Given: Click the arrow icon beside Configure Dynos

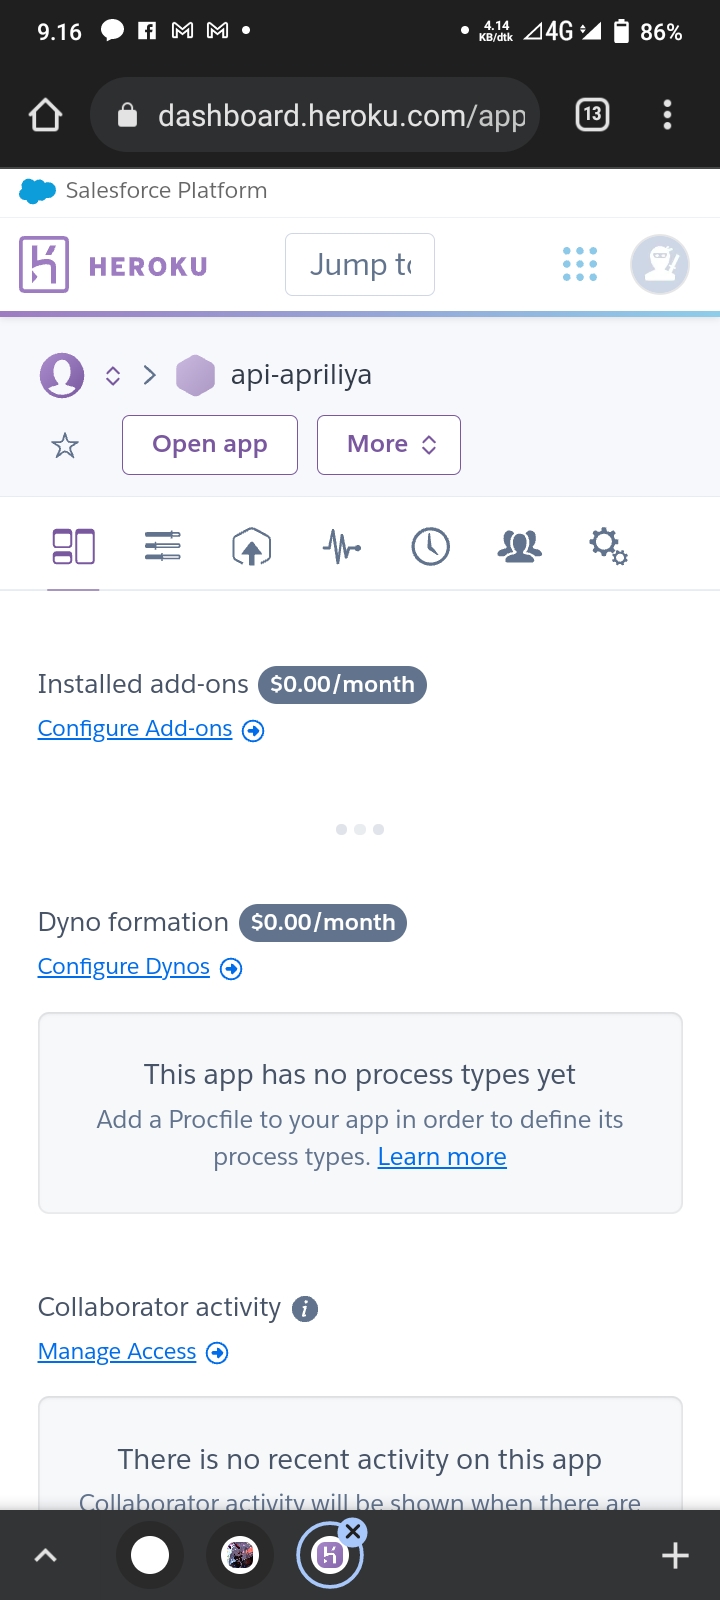Looking at the screenshot, I should coord(231,969).
